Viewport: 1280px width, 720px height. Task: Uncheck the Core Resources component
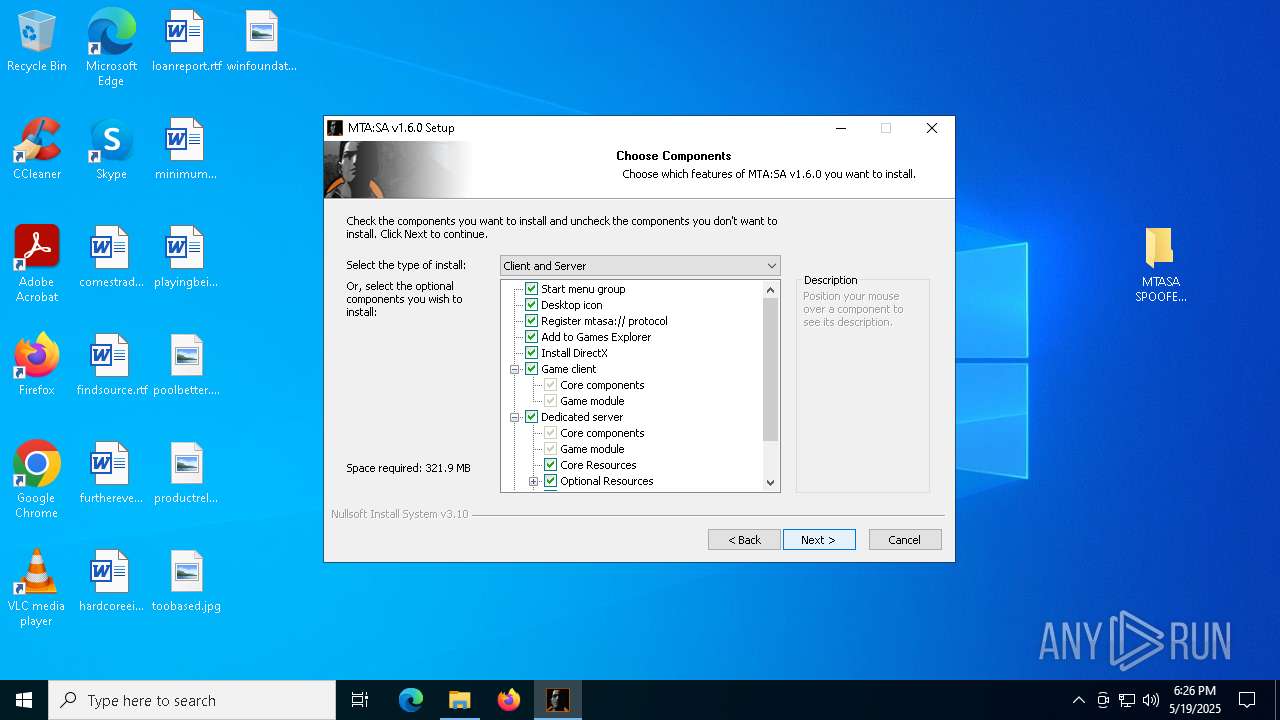(x=551, y=465)
